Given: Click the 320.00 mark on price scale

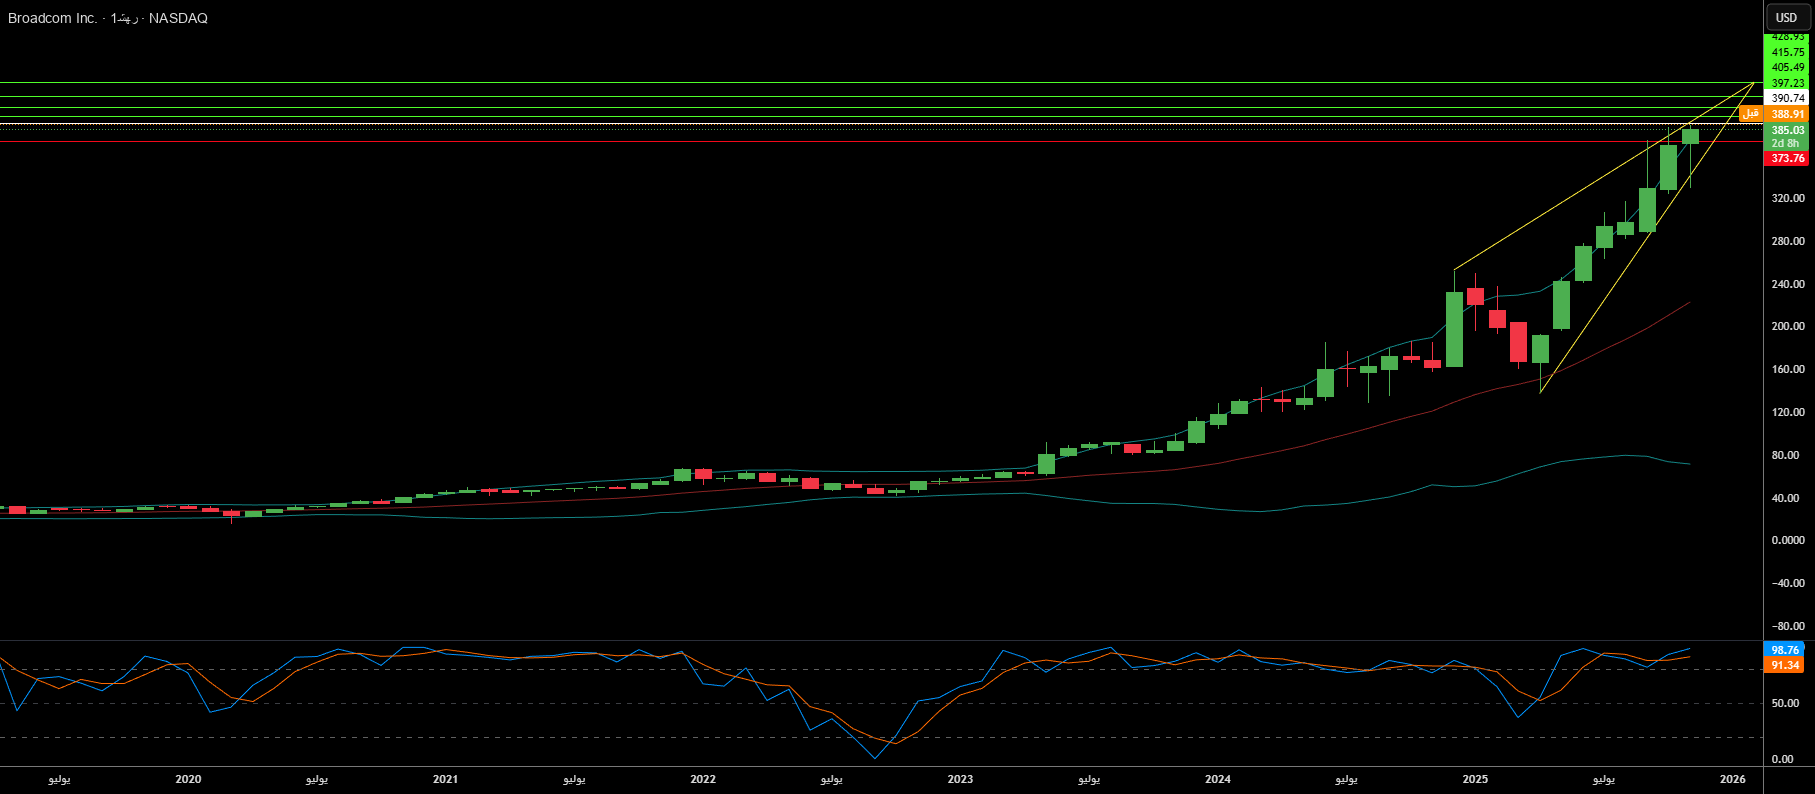Looking at the screenshot, I should [1787, 198].
